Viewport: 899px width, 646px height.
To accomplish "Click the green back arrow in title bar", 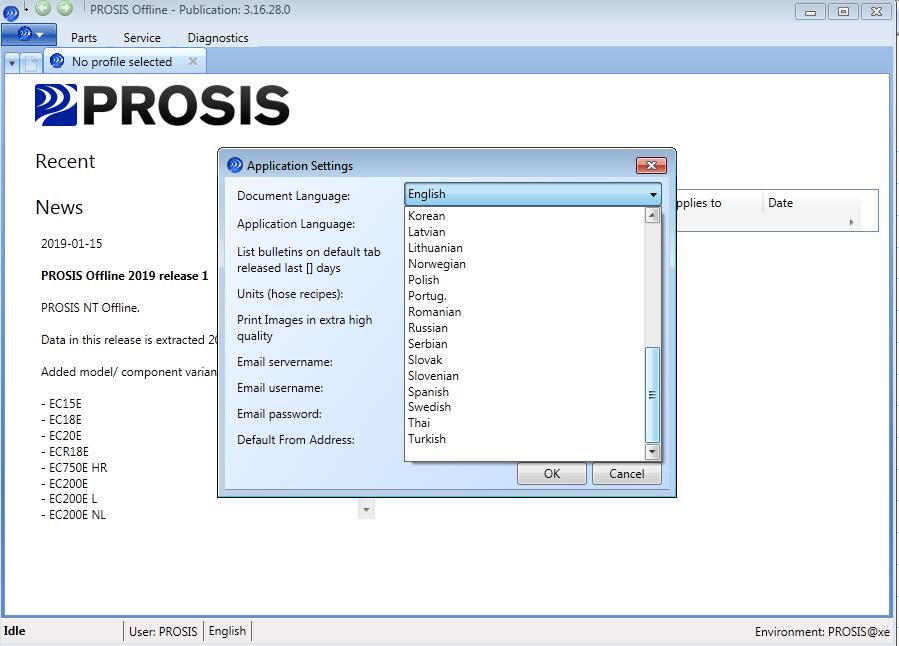I will pyautogui.click(x=43, y=8).
